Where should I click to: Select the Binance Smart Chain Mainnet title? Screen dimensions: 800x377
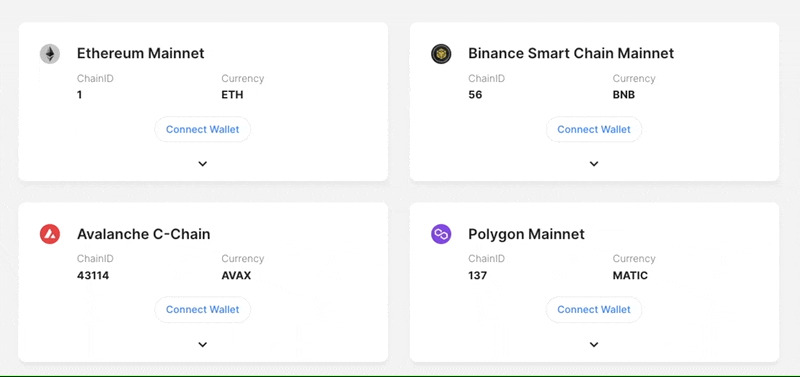coord(571,53)
